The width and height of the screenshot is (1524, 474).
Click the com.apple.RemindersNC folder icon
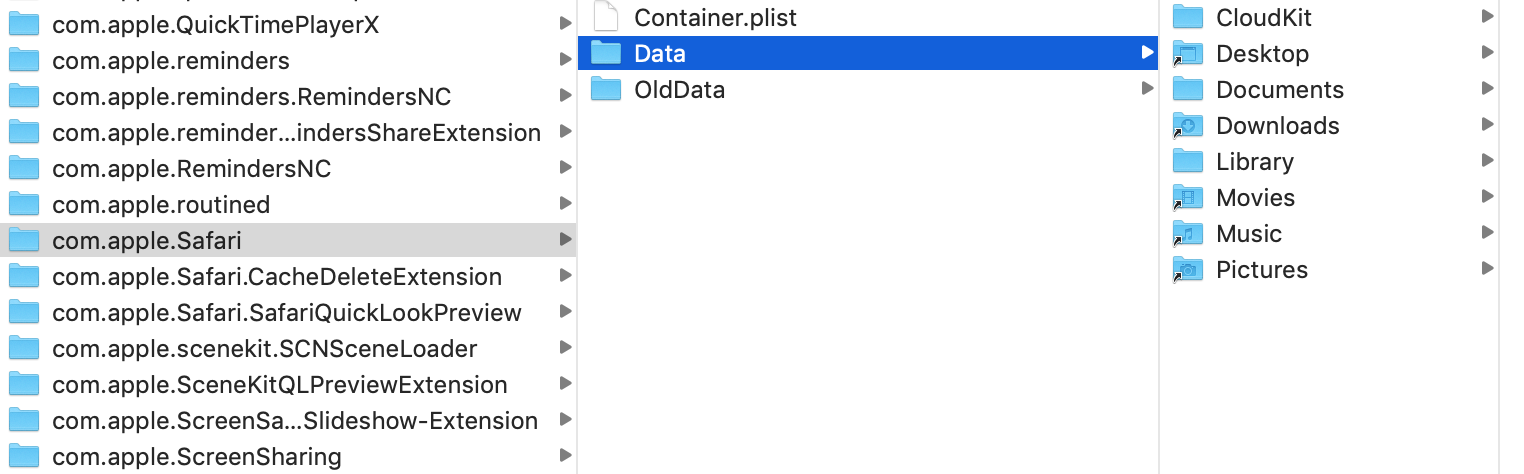click(24, 169)
